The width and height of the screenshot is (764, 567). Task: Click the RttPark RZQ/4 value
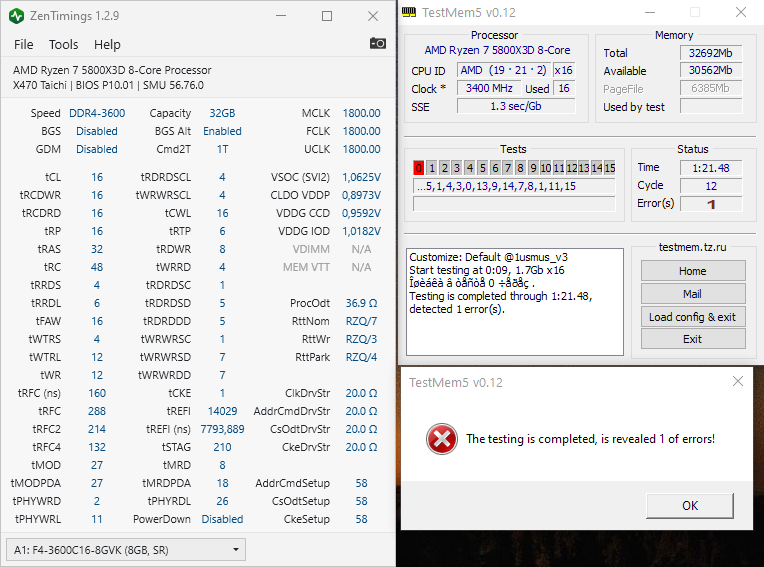361,357
